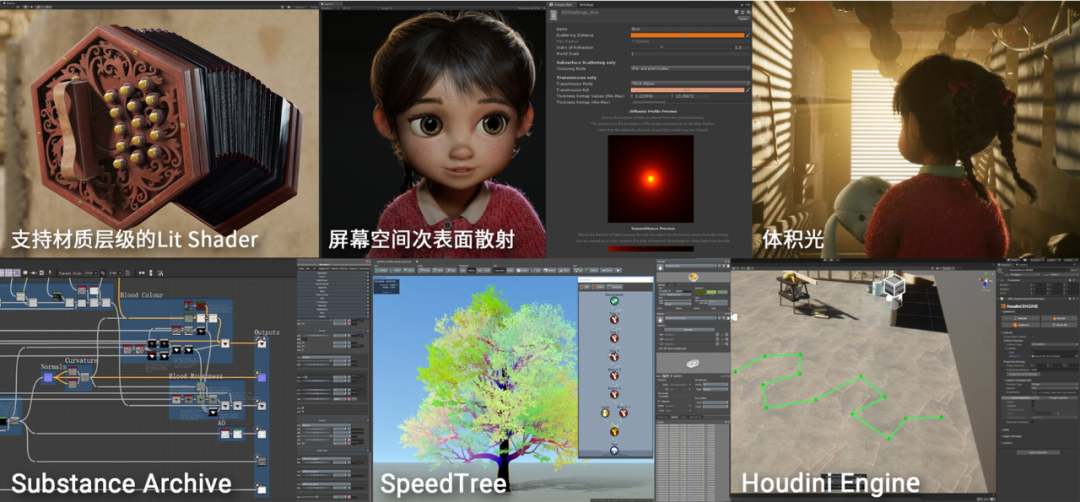Select the yellow leaf node beside Branch 1
This screenshot has height=502, width=1080.
(605, 413)
